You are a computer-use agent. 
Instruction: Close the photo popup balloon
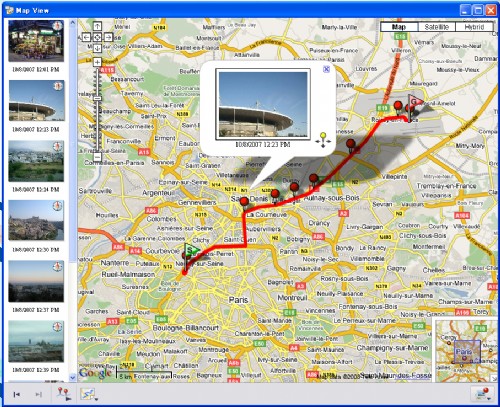326,69
